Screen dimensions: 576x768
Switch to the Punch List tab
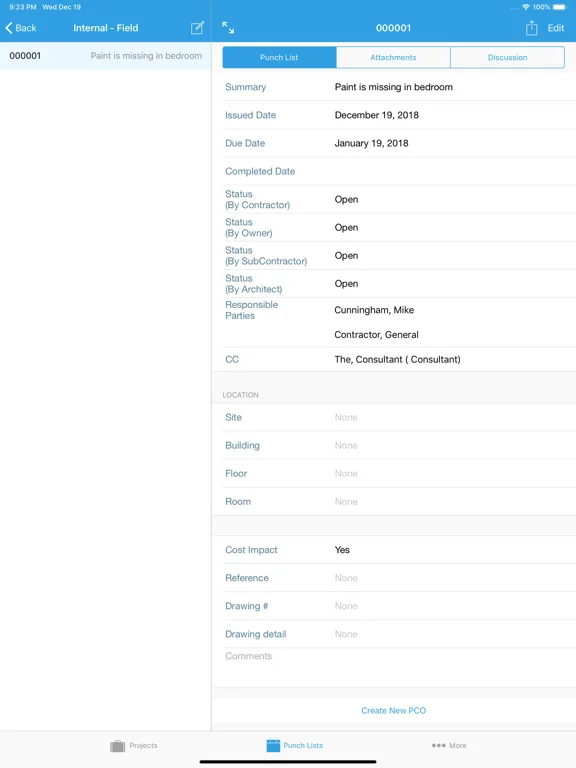click(279, 57)
